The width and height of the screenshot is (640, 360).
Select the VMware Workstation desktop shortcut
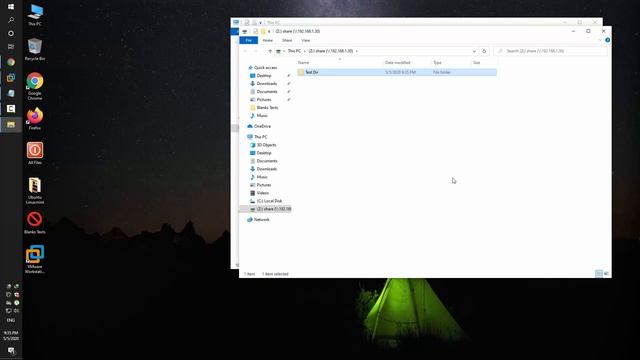point(35,259)
